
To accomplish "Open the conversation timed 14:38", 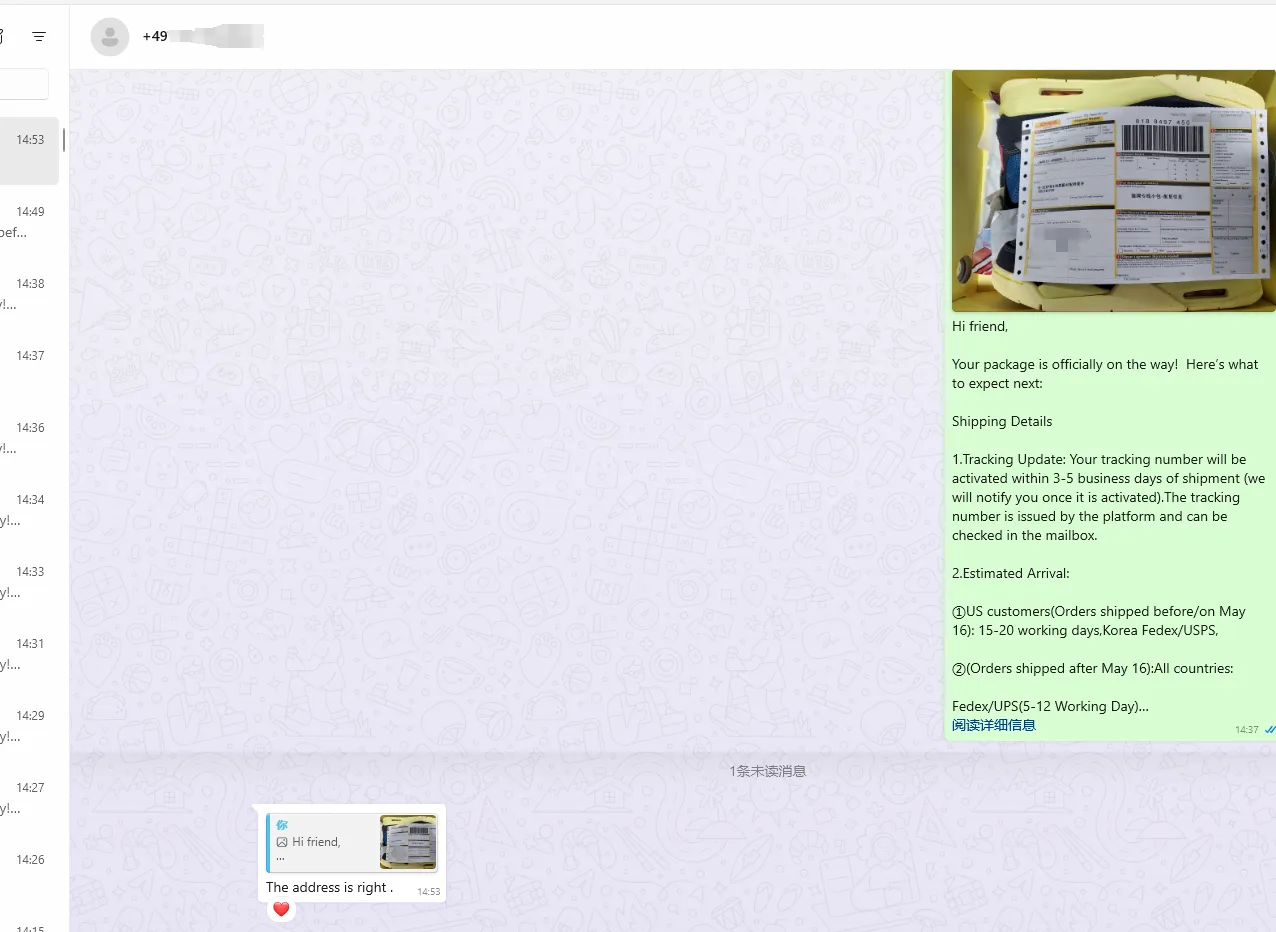I will point(29,294).
